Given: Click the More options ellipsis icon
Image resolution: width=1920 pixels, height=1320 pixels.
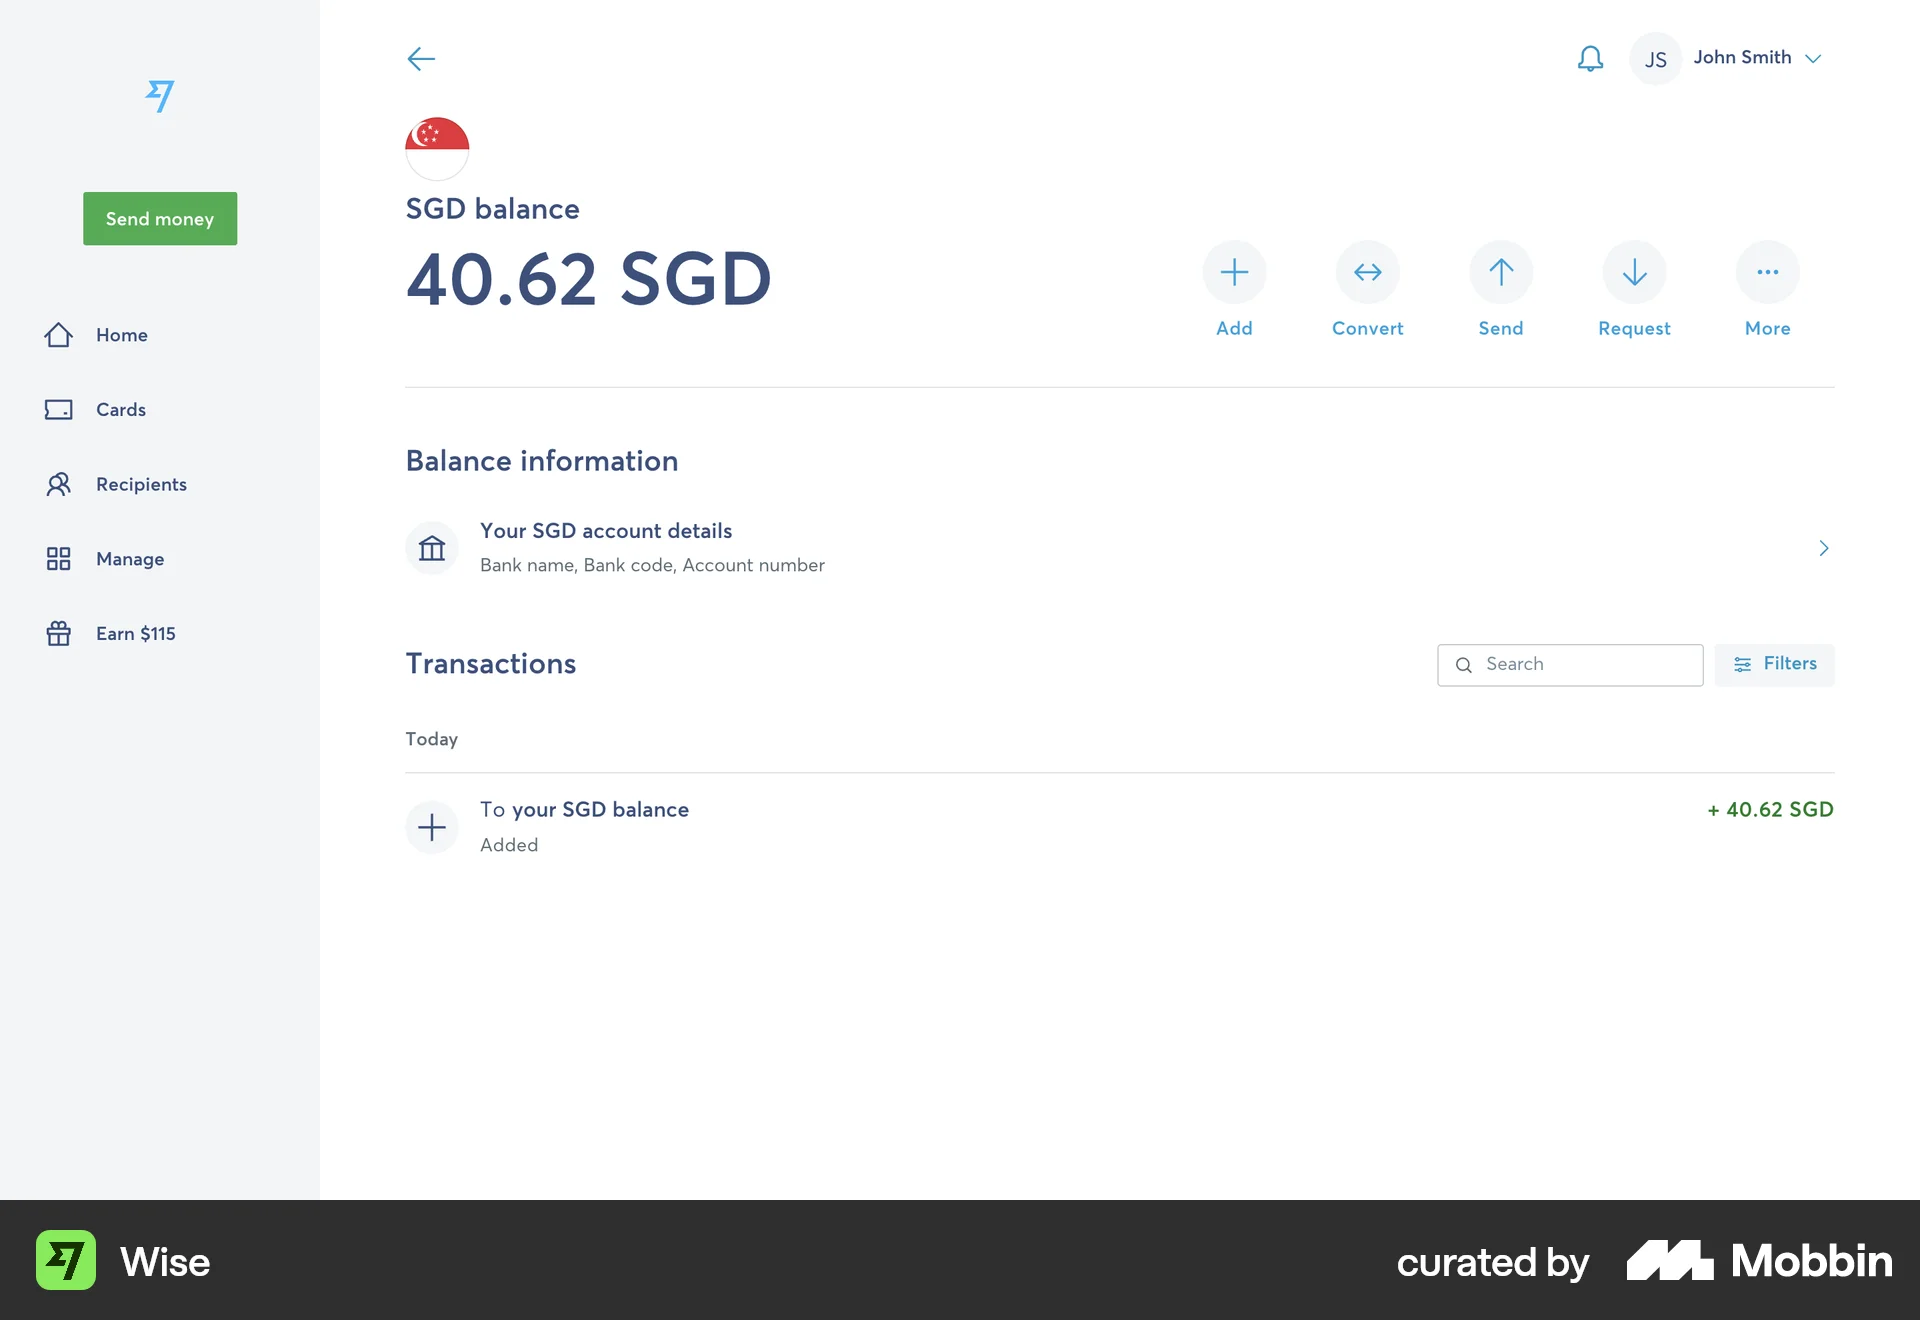Looking at the screenshot, I should 1766,272.
